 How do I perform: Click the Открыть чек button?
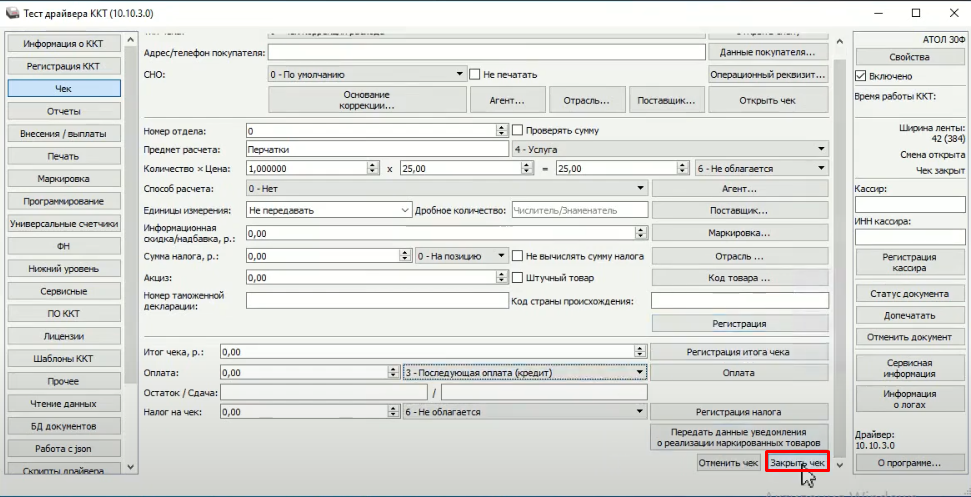pos(768,100)
